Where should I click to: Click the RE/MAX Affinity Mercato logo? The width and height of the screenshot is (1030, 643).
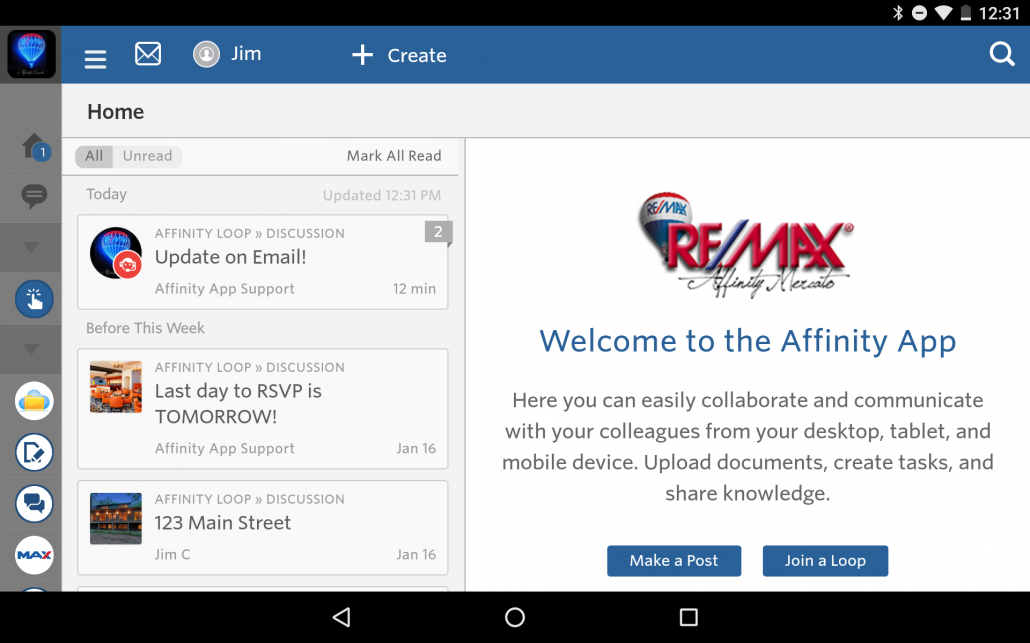pyautogui.click(x=746, y=245)
